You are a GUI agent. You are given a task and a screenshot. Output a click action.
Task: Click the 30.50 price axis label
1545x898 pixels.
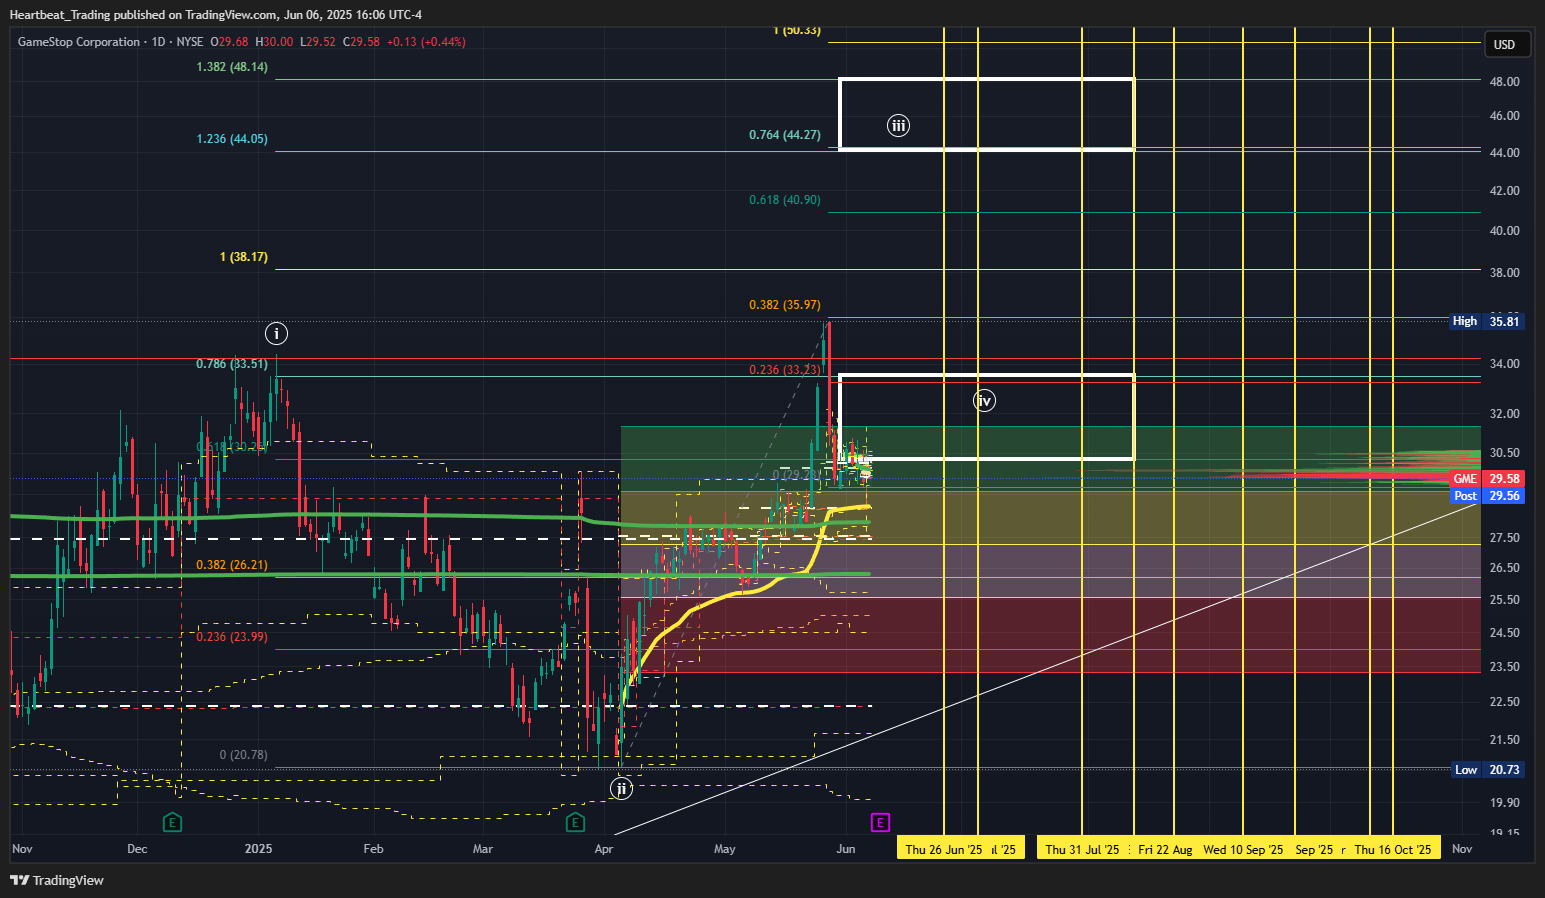(1504, 453)
